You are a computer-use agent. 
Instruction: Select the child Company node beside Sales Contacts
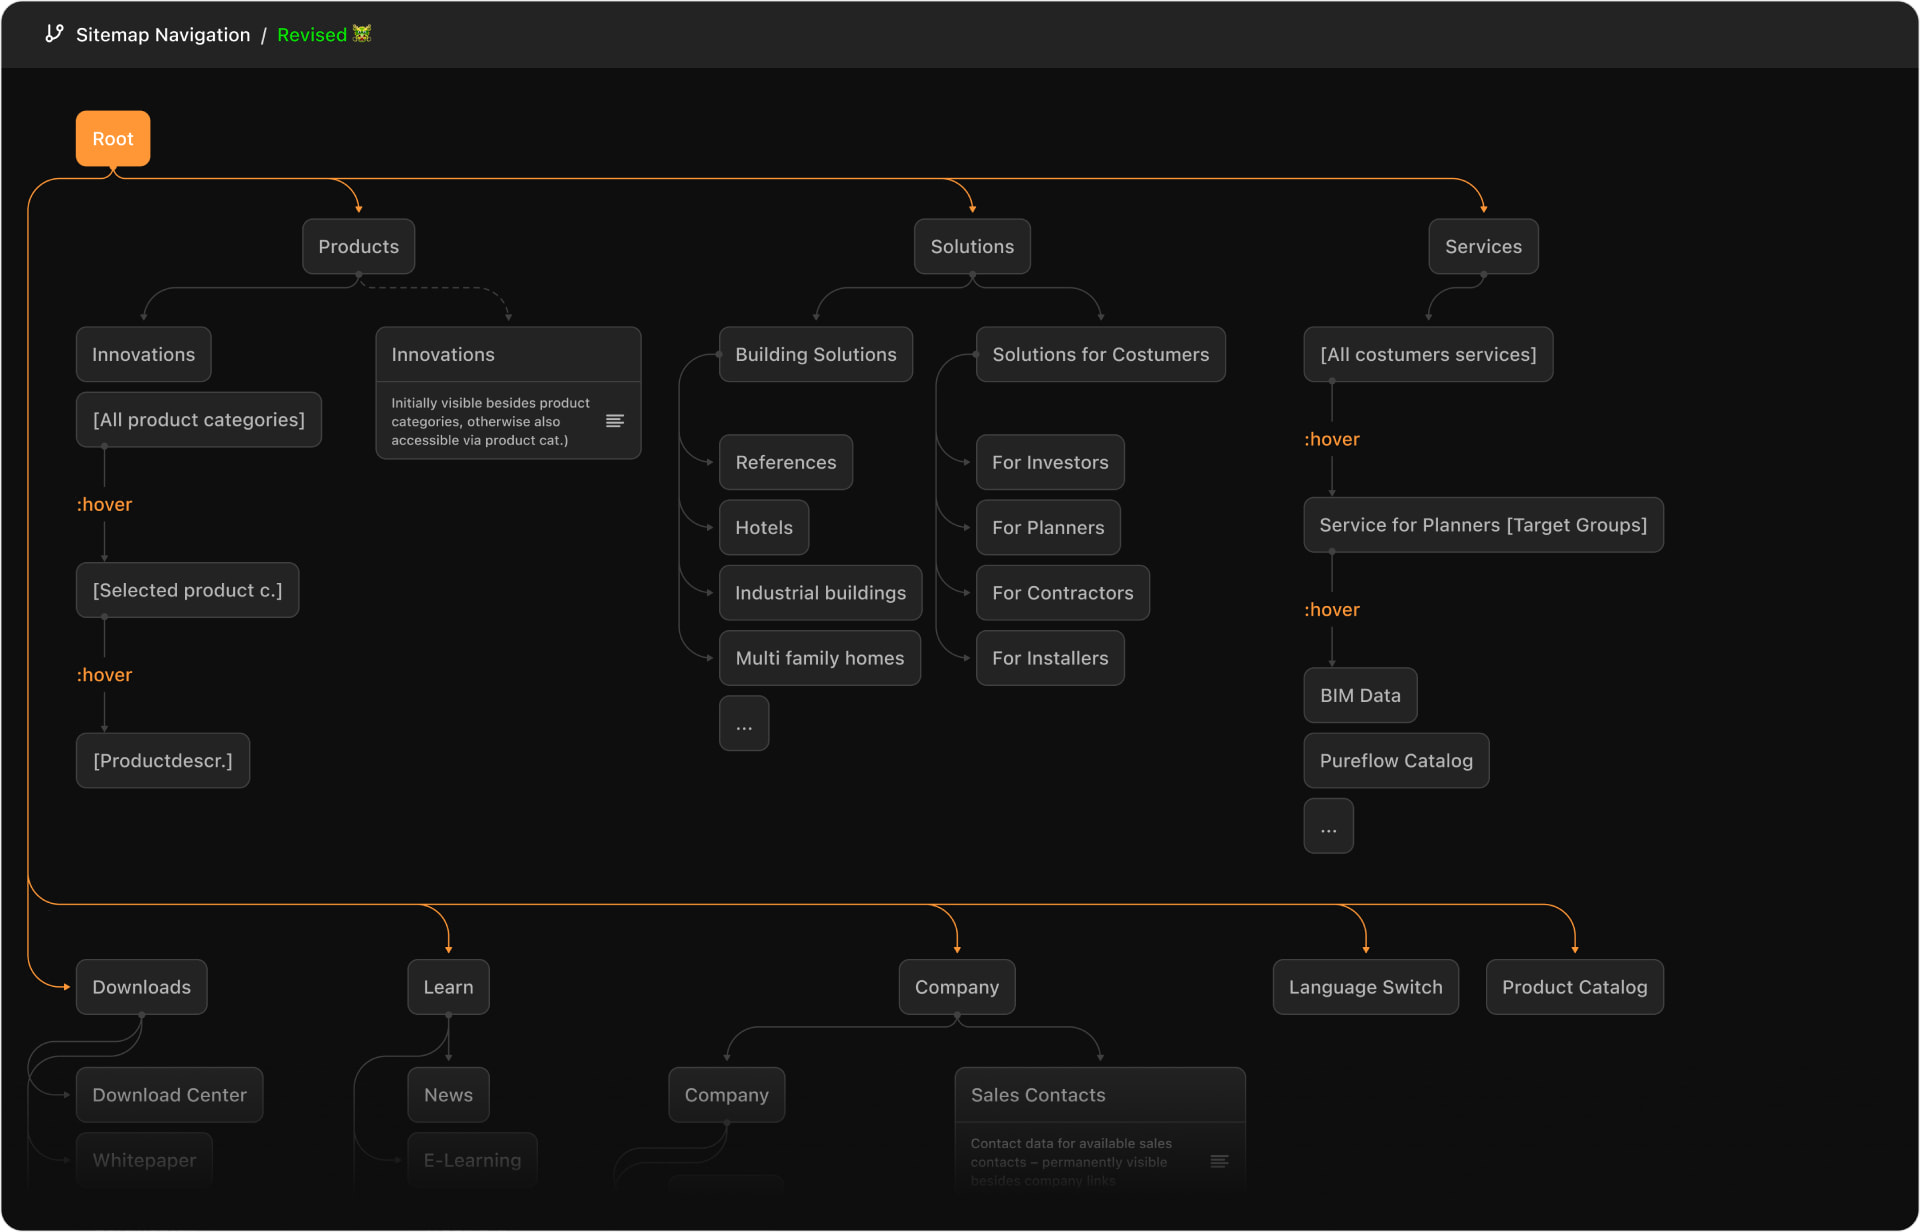tap(727, 1096)
